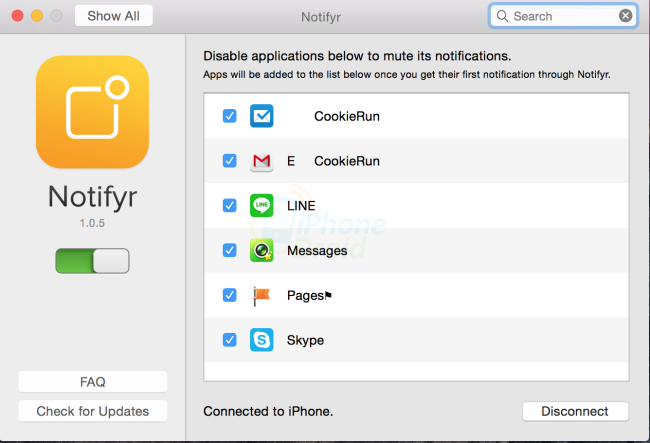Uncheck the blue mail icon row checkbox
The width and height of the screenshot is (650, 443).
[230, 116]
